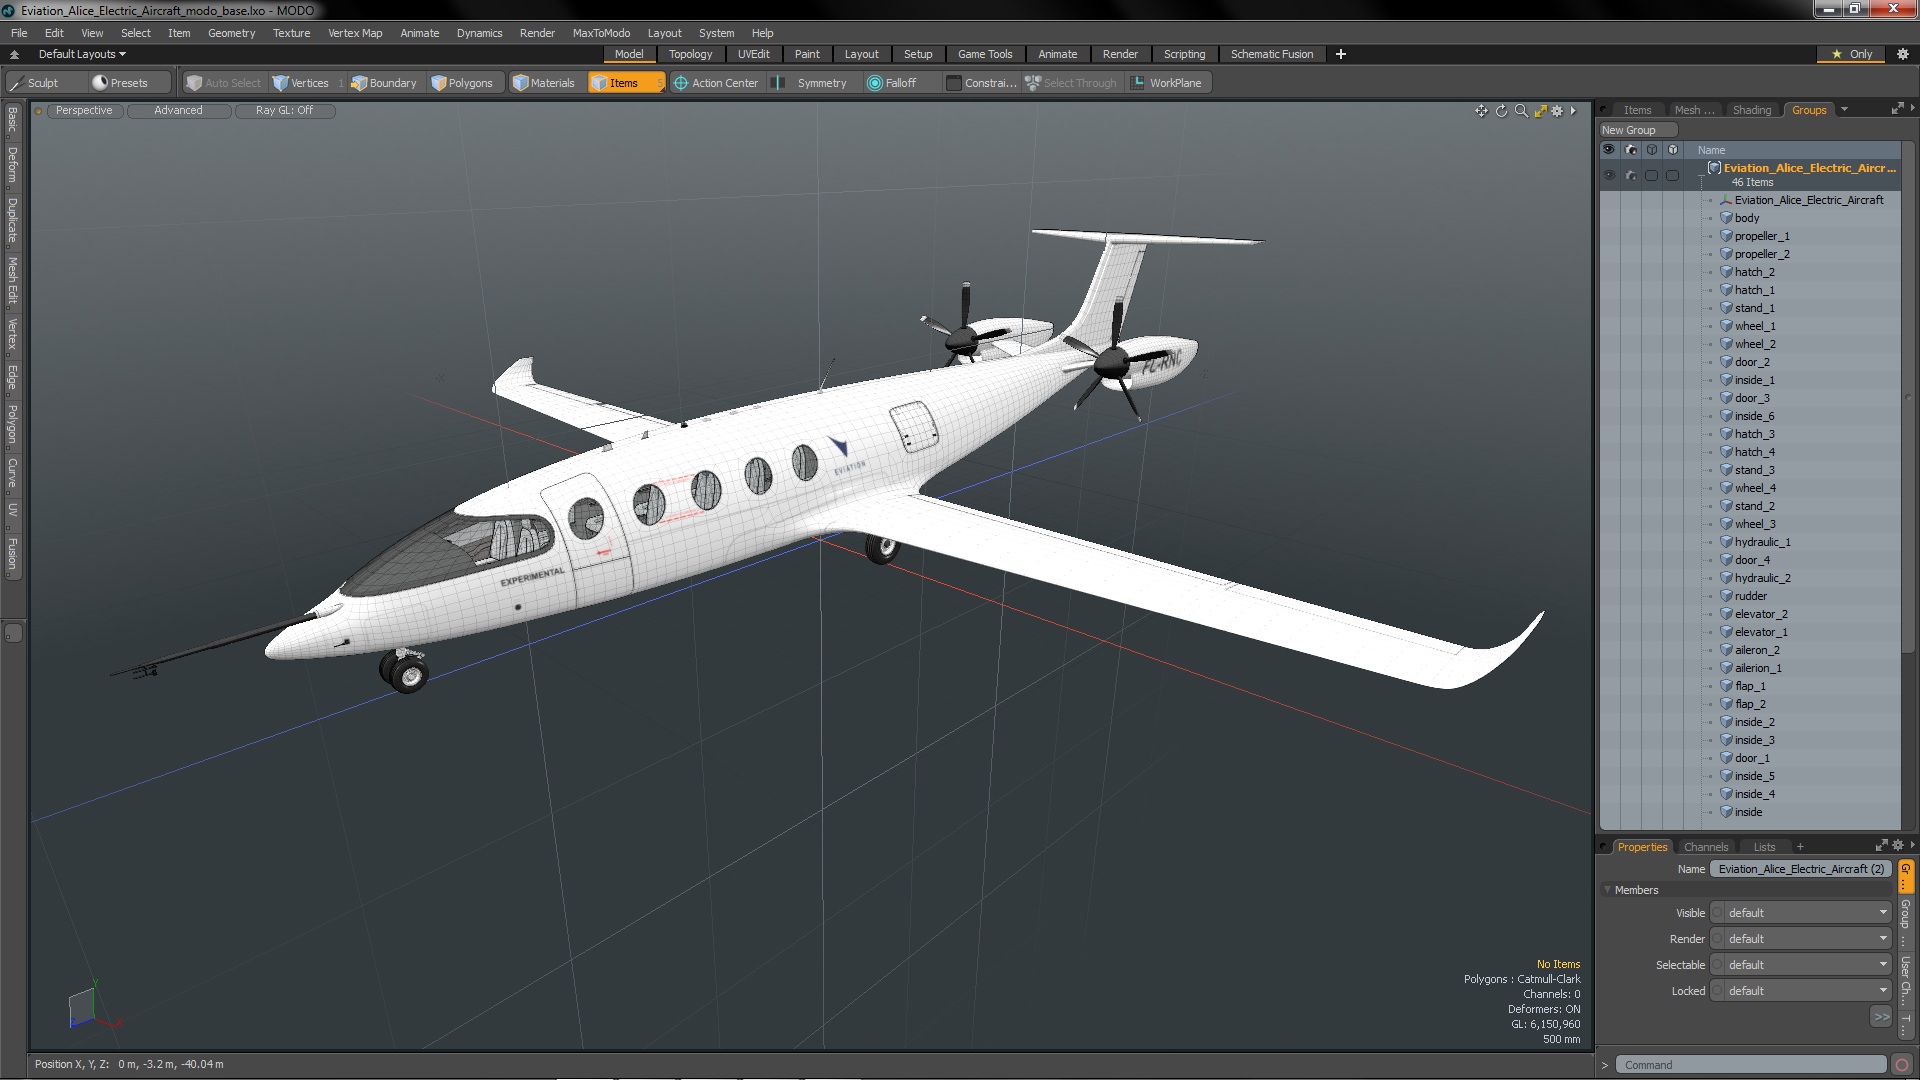Maximize the Groups panel
Screen dimensions: 1920x1080
tap(1897, 109)
